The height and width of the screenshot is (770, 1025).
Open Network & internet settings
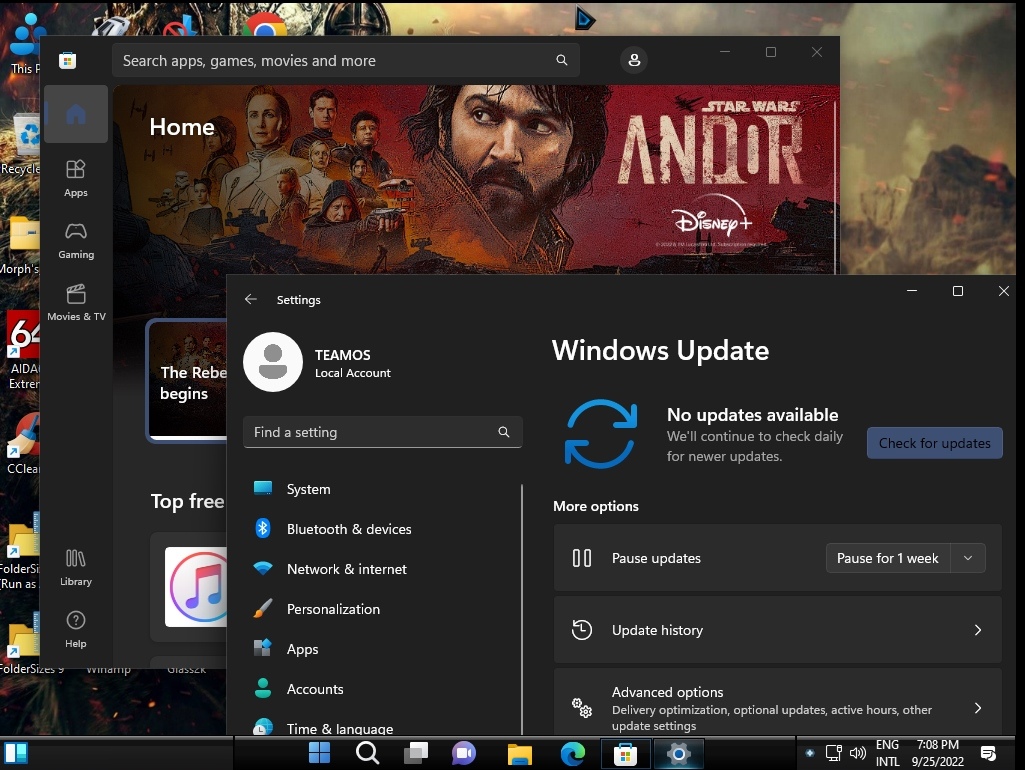(346, 569)
